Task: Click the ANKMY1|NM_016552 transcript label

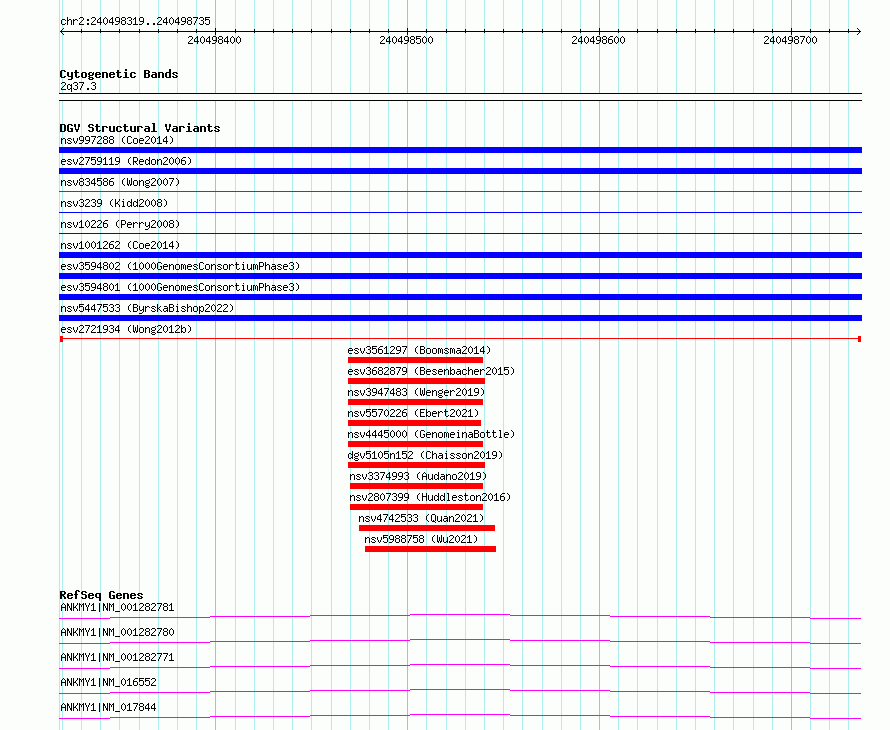Action: 108,682
